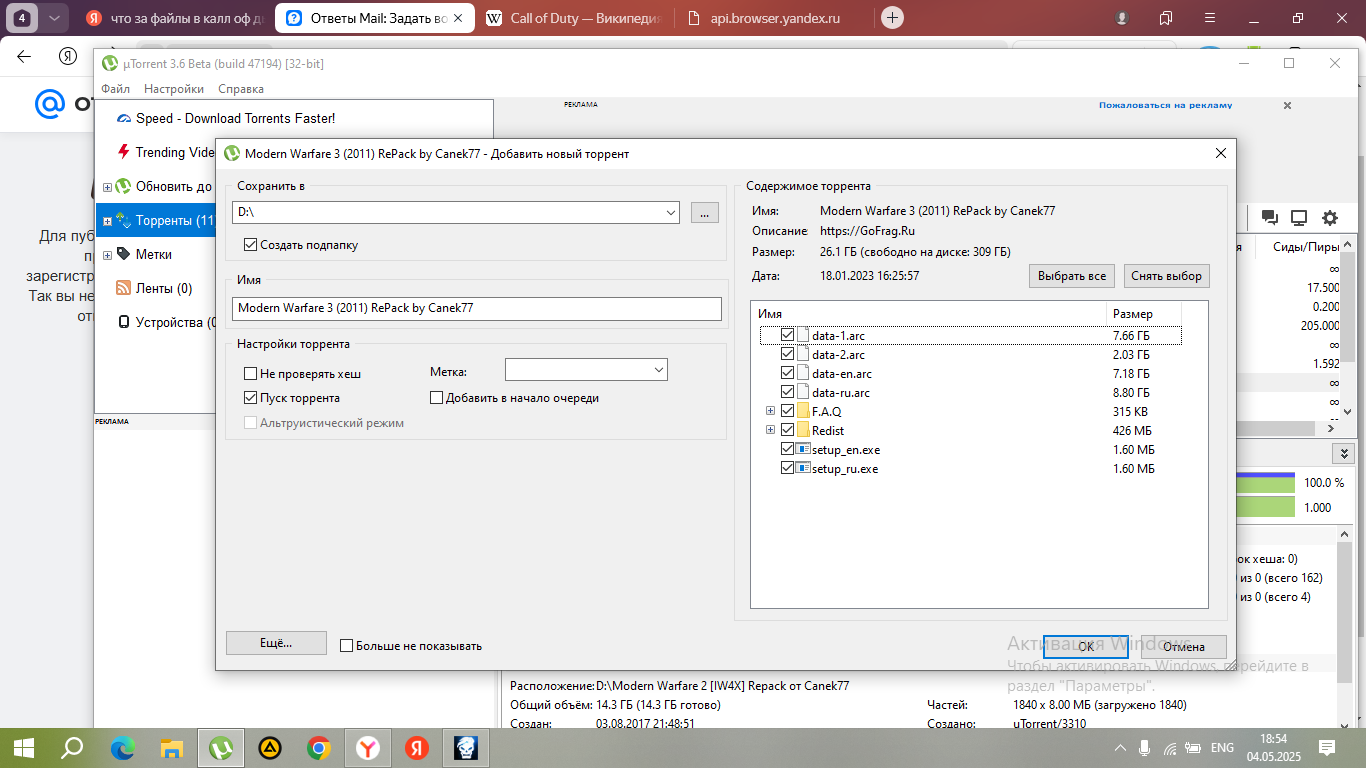
Task: Uncheck the data-en.arc file checkbox
Action: click(x=787, y=373)
